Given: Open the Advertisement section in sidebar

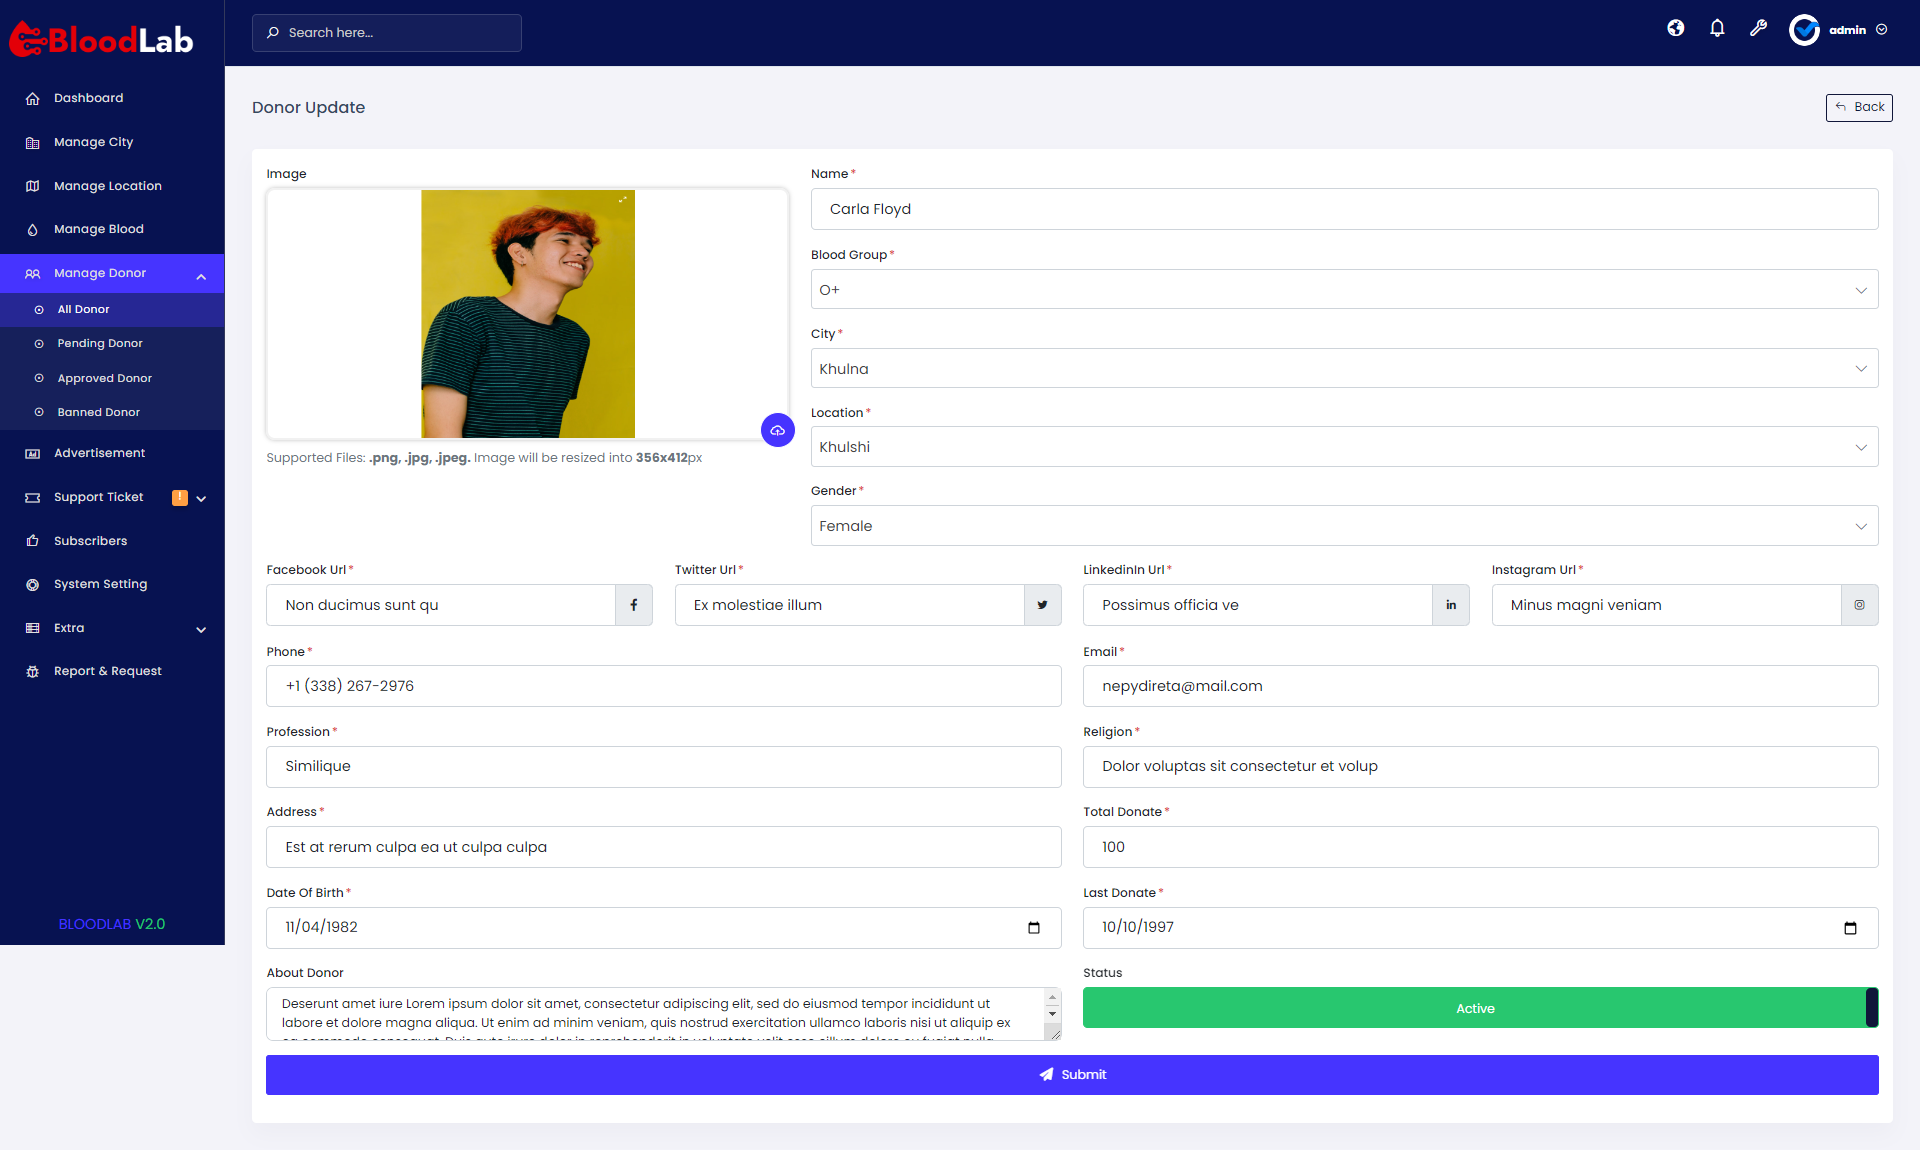Looking at the screenshot, I should pyautogui.click(x=99, y=452).
